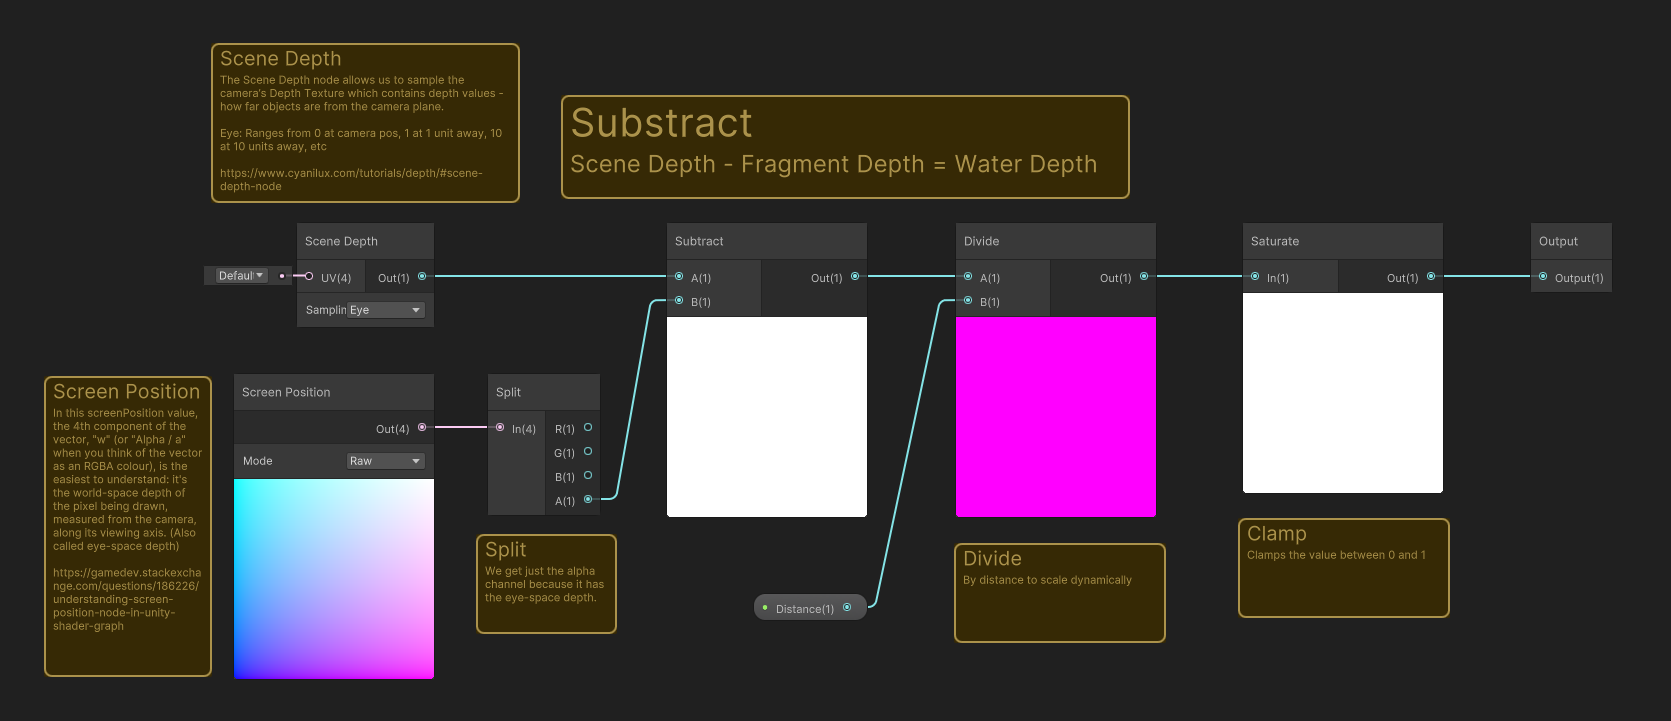
Task: Click the Divide B(1) input port
Action: pos(968,300)
